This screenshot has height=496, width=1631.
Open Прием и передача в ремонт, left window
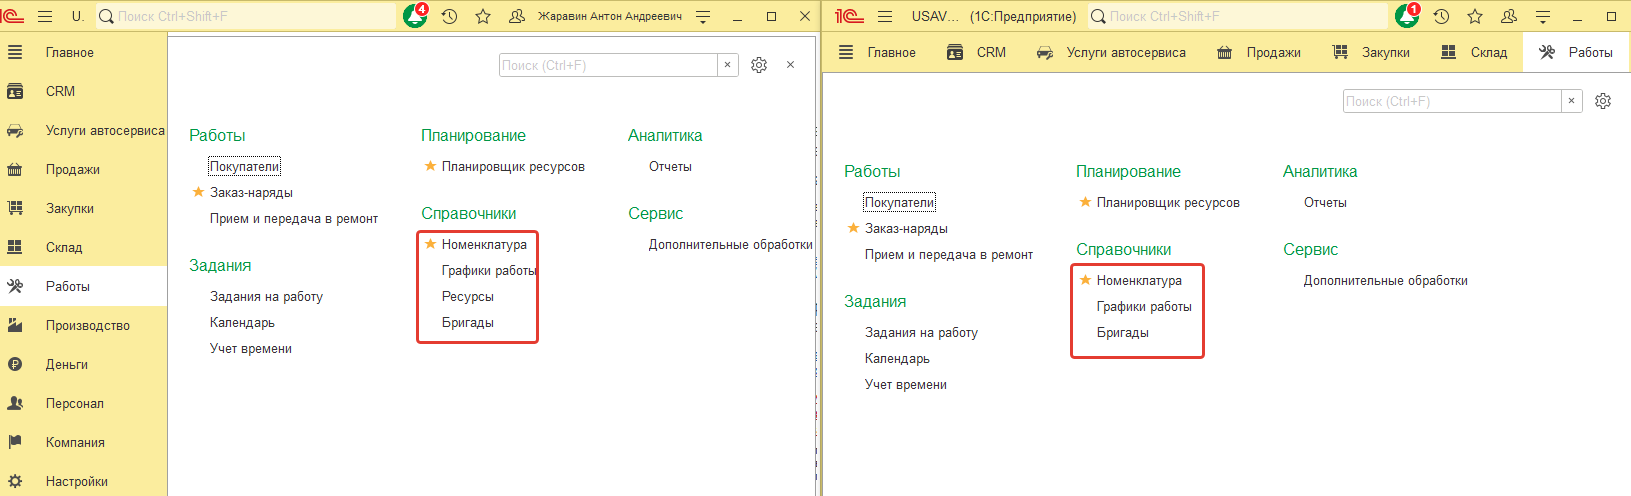coord(294,218)
